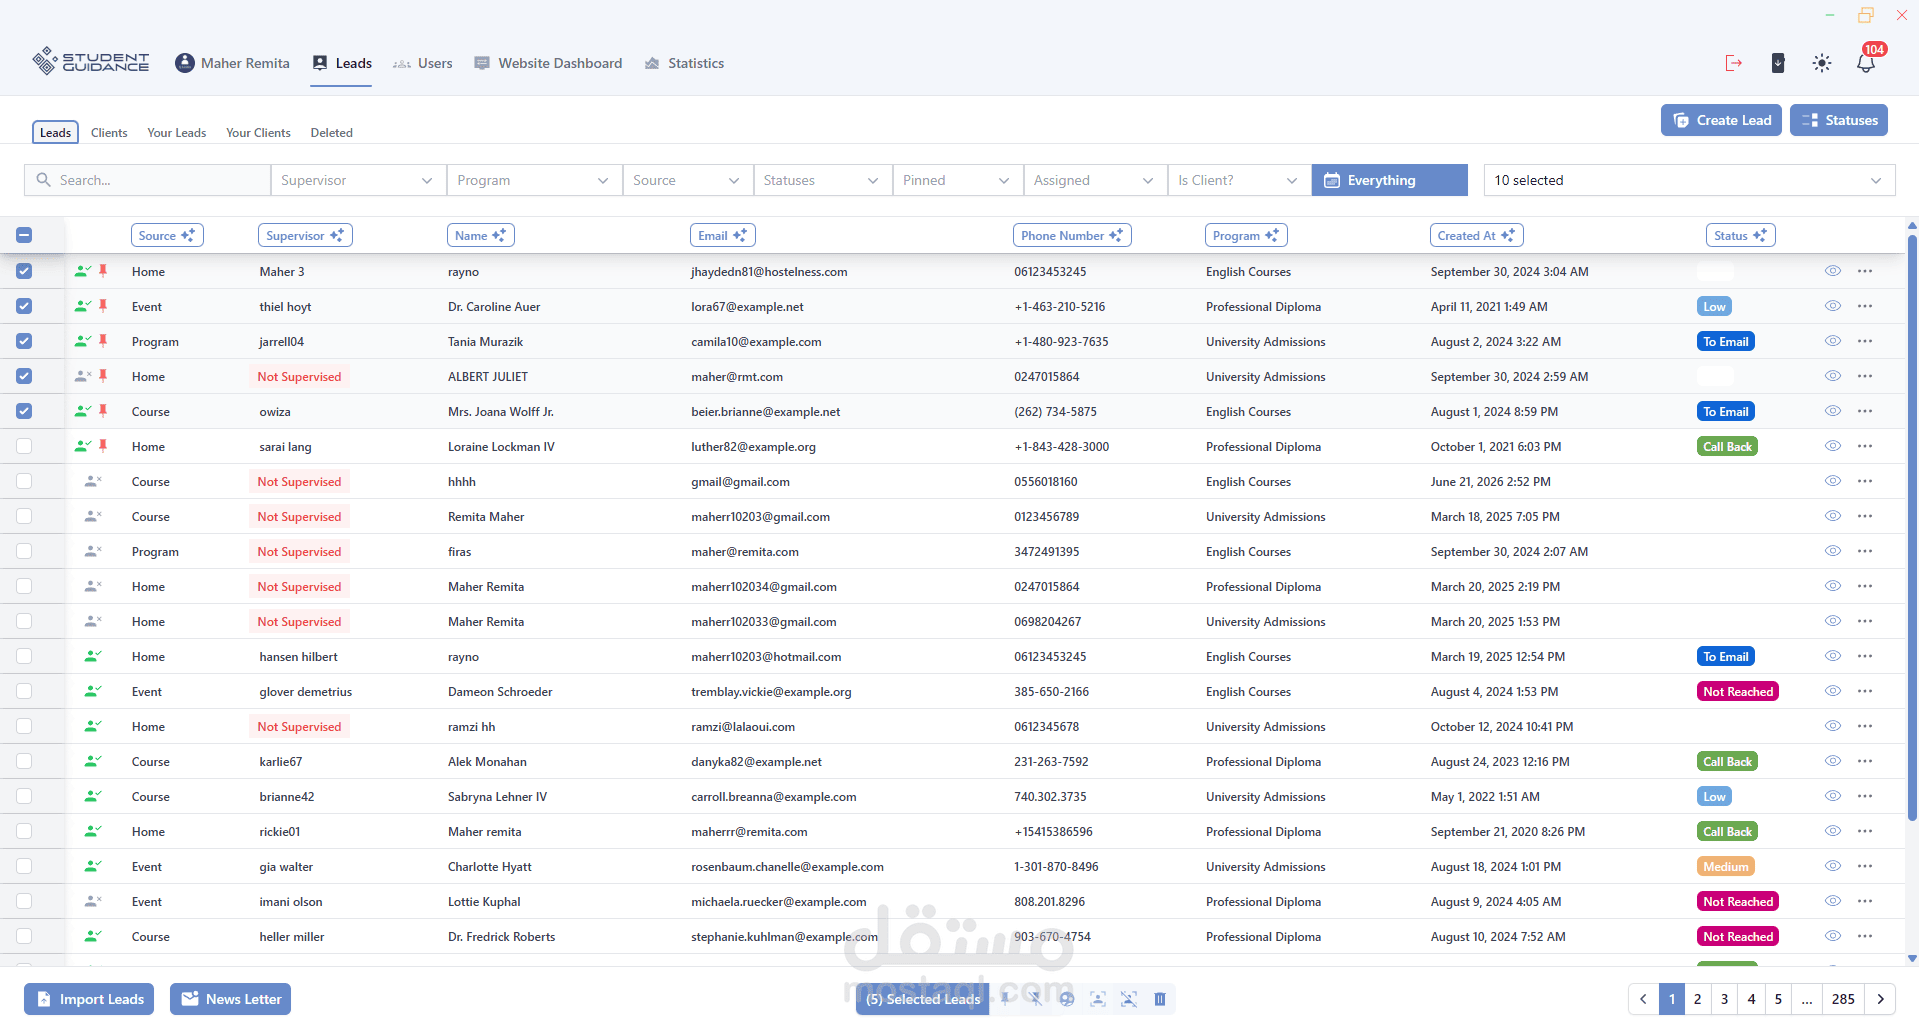Open more options for Charlotte Hyatt row
This screenshot has width=1919, height=1031.
(1865, 866)
